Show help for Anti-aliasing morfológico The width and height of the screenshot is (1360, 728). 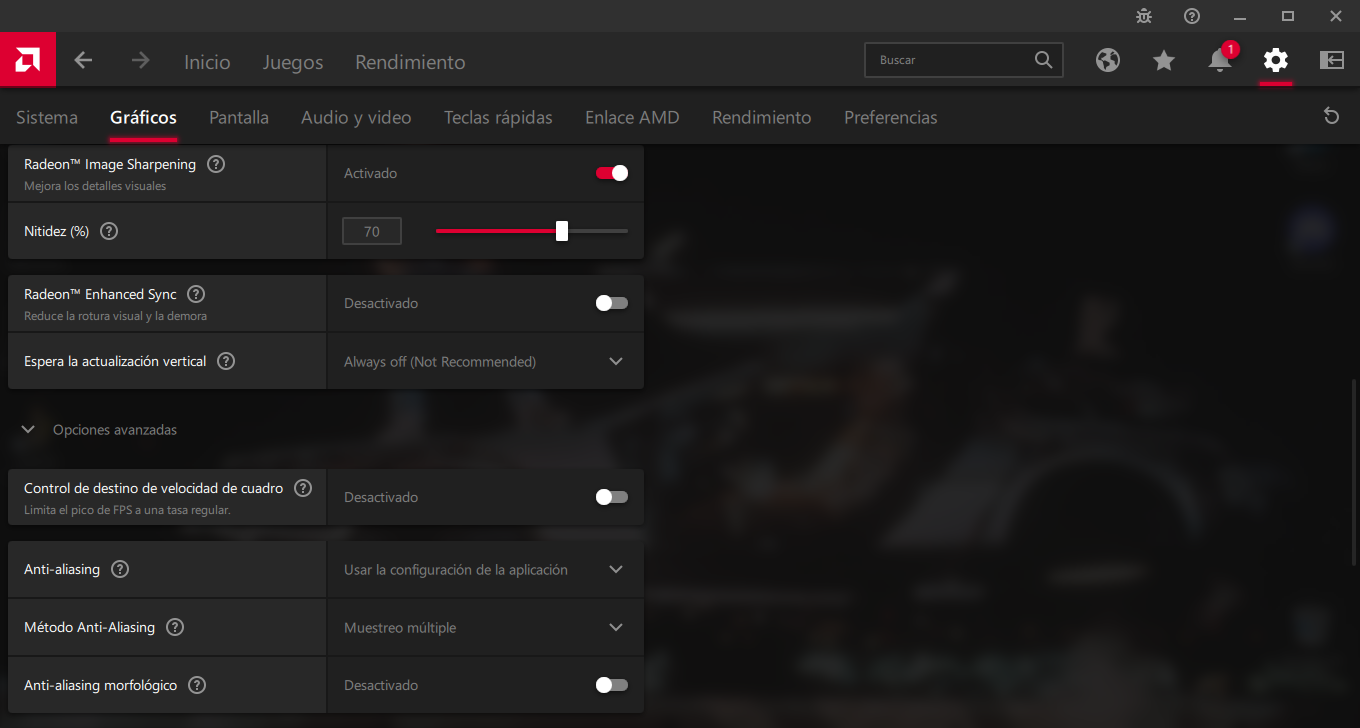(x=197, y=685)
